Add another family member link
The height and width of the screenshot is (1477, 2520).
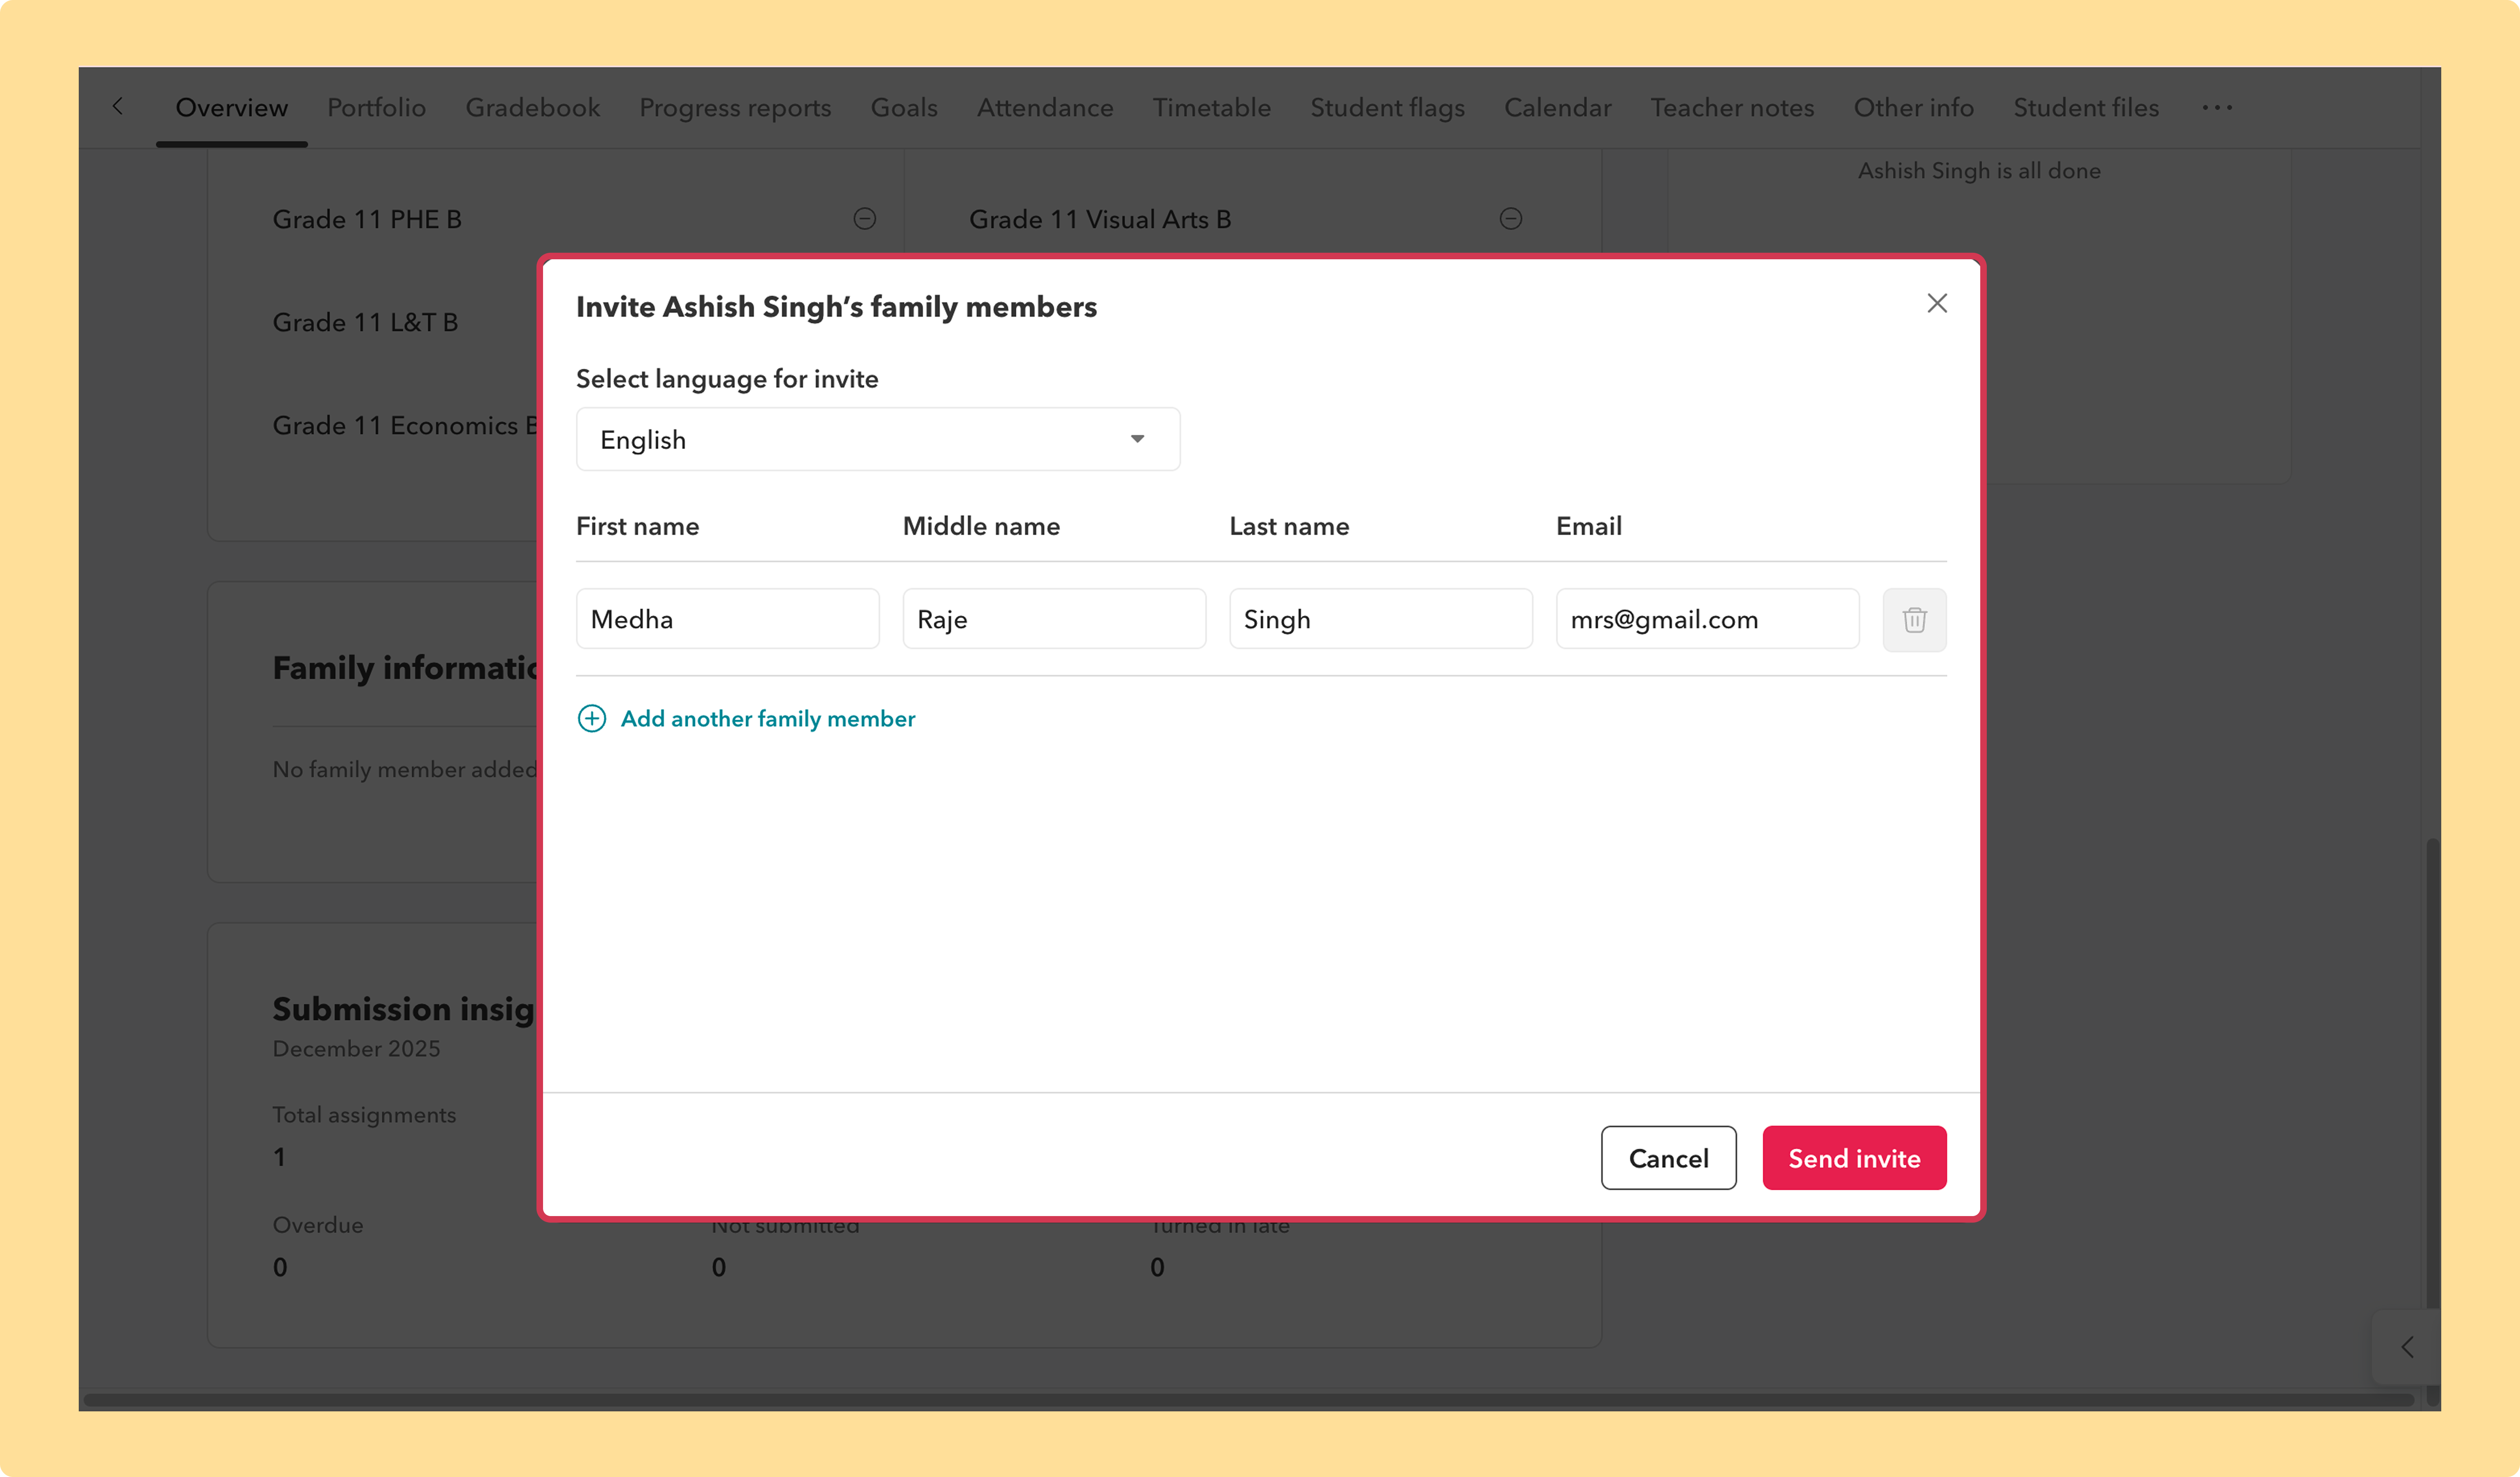click(x=768, y=718)
